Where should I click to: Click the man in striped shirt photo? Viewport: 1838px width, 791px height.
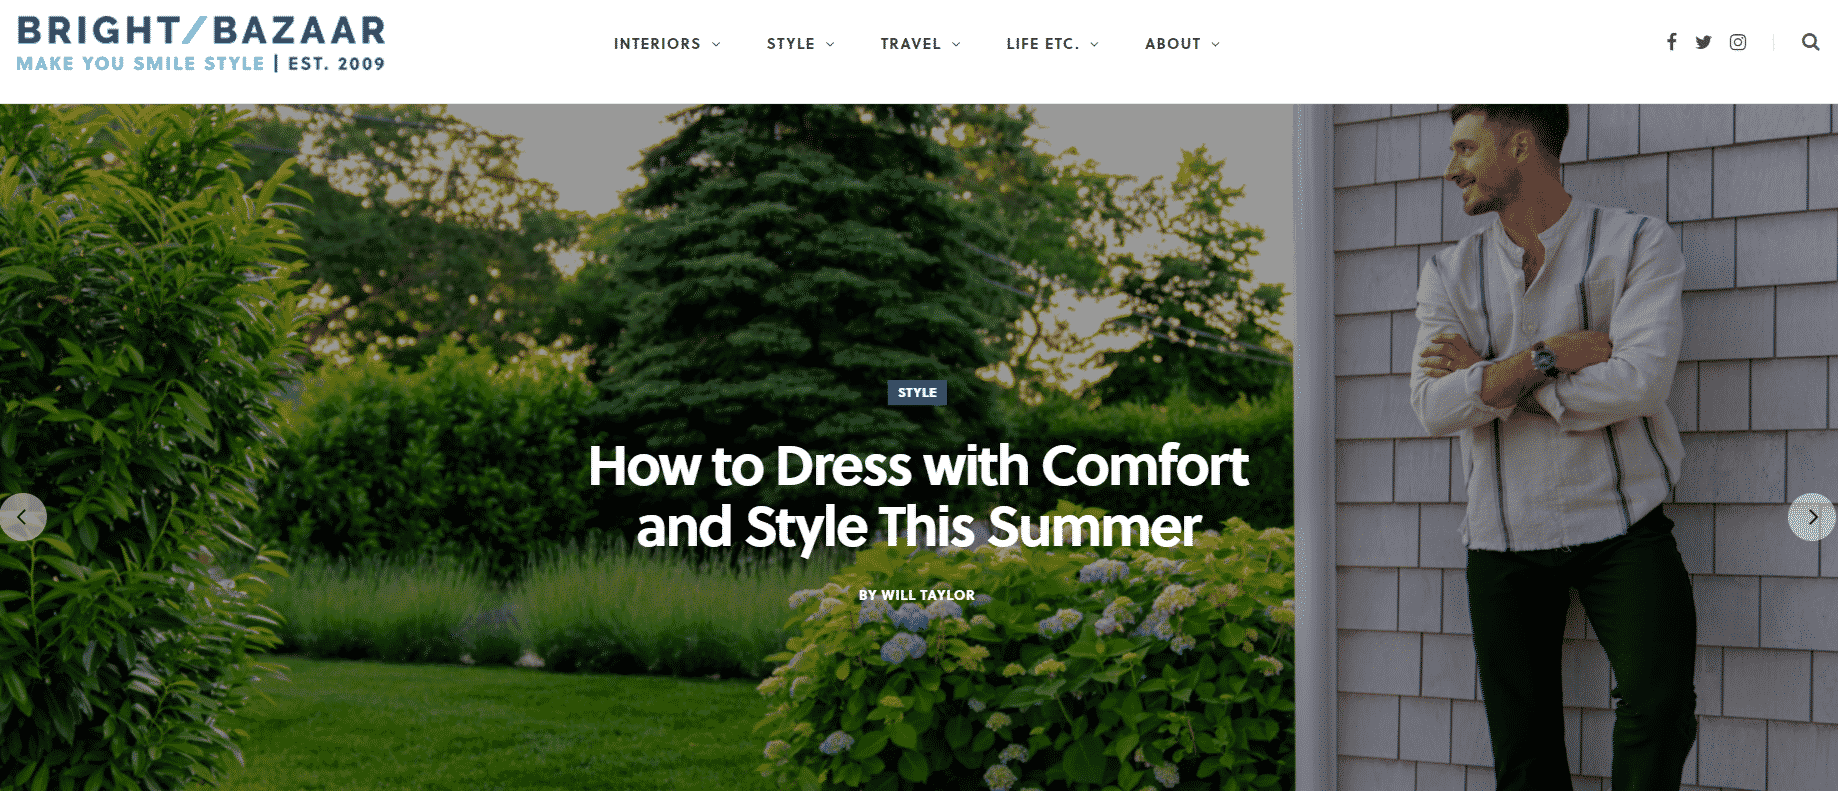[x=1550, y=447]
